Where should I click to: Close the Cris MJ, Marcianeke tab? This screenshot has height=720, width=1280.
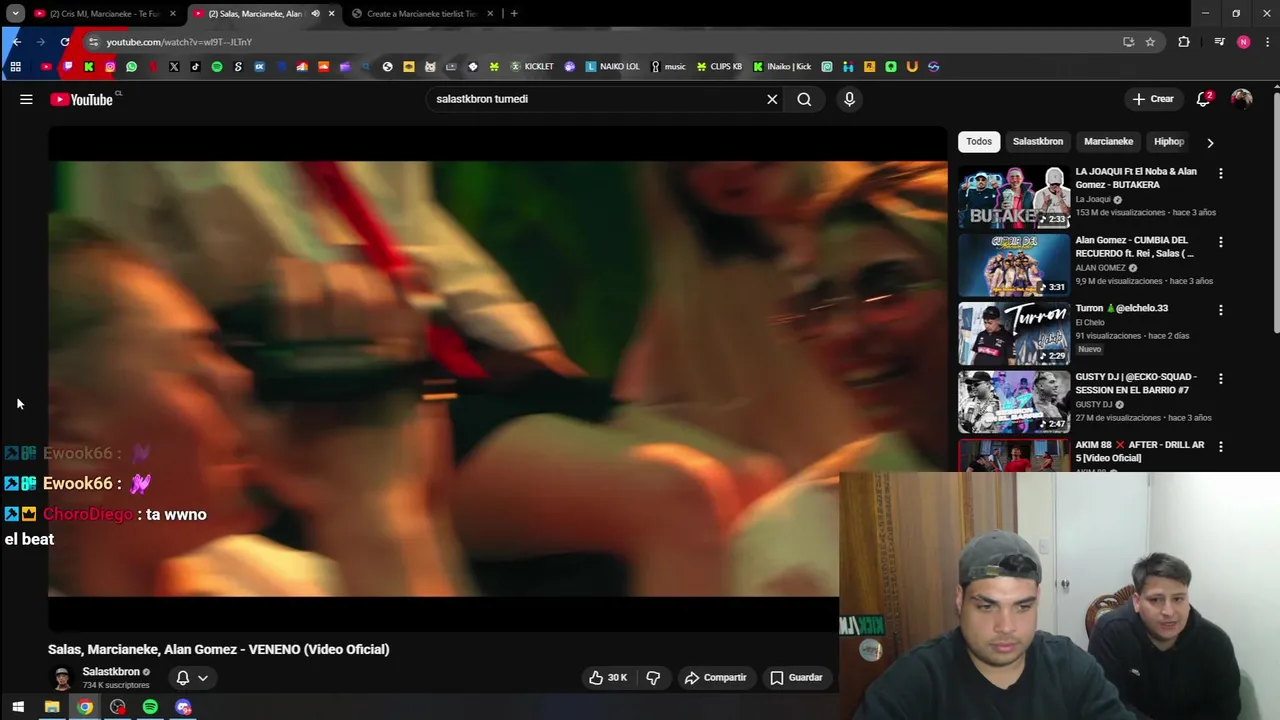pos(172,14)
